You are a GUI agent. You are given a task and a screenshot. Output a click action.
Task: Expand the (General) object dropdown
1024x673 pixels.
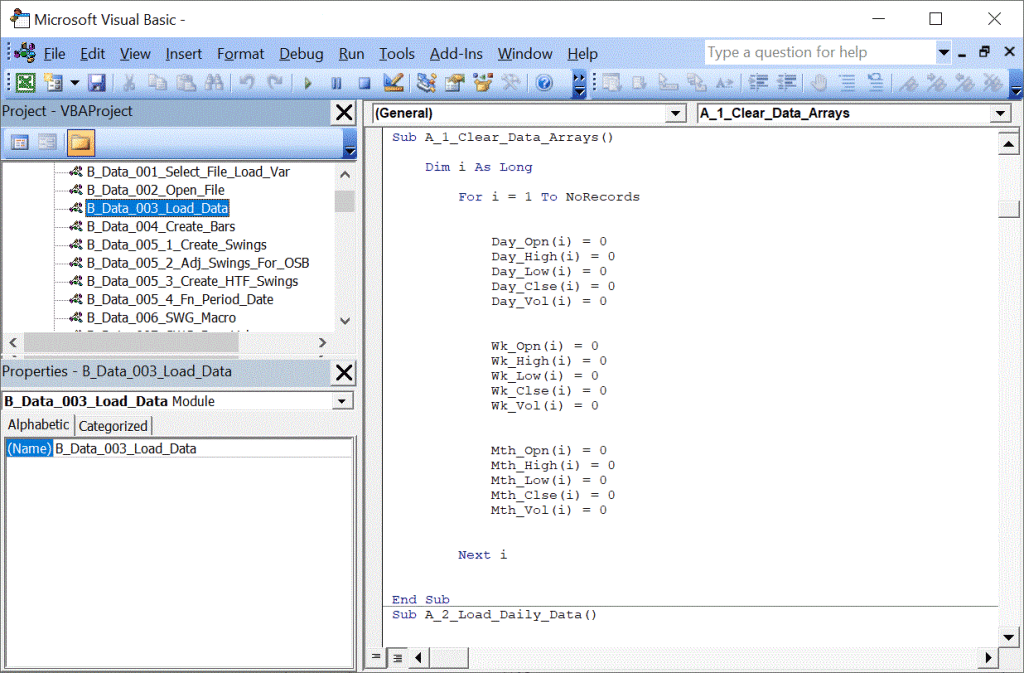click(675, 114)
